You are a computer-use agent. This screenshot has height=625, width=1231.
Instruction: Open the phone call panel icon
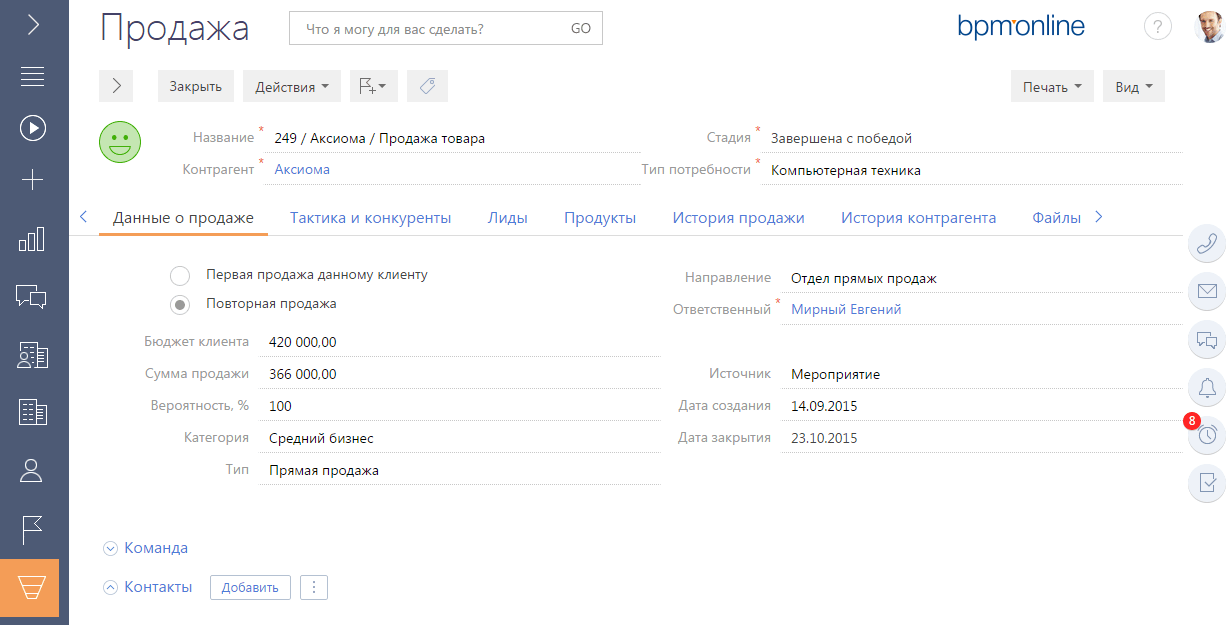coord(1207,244)
